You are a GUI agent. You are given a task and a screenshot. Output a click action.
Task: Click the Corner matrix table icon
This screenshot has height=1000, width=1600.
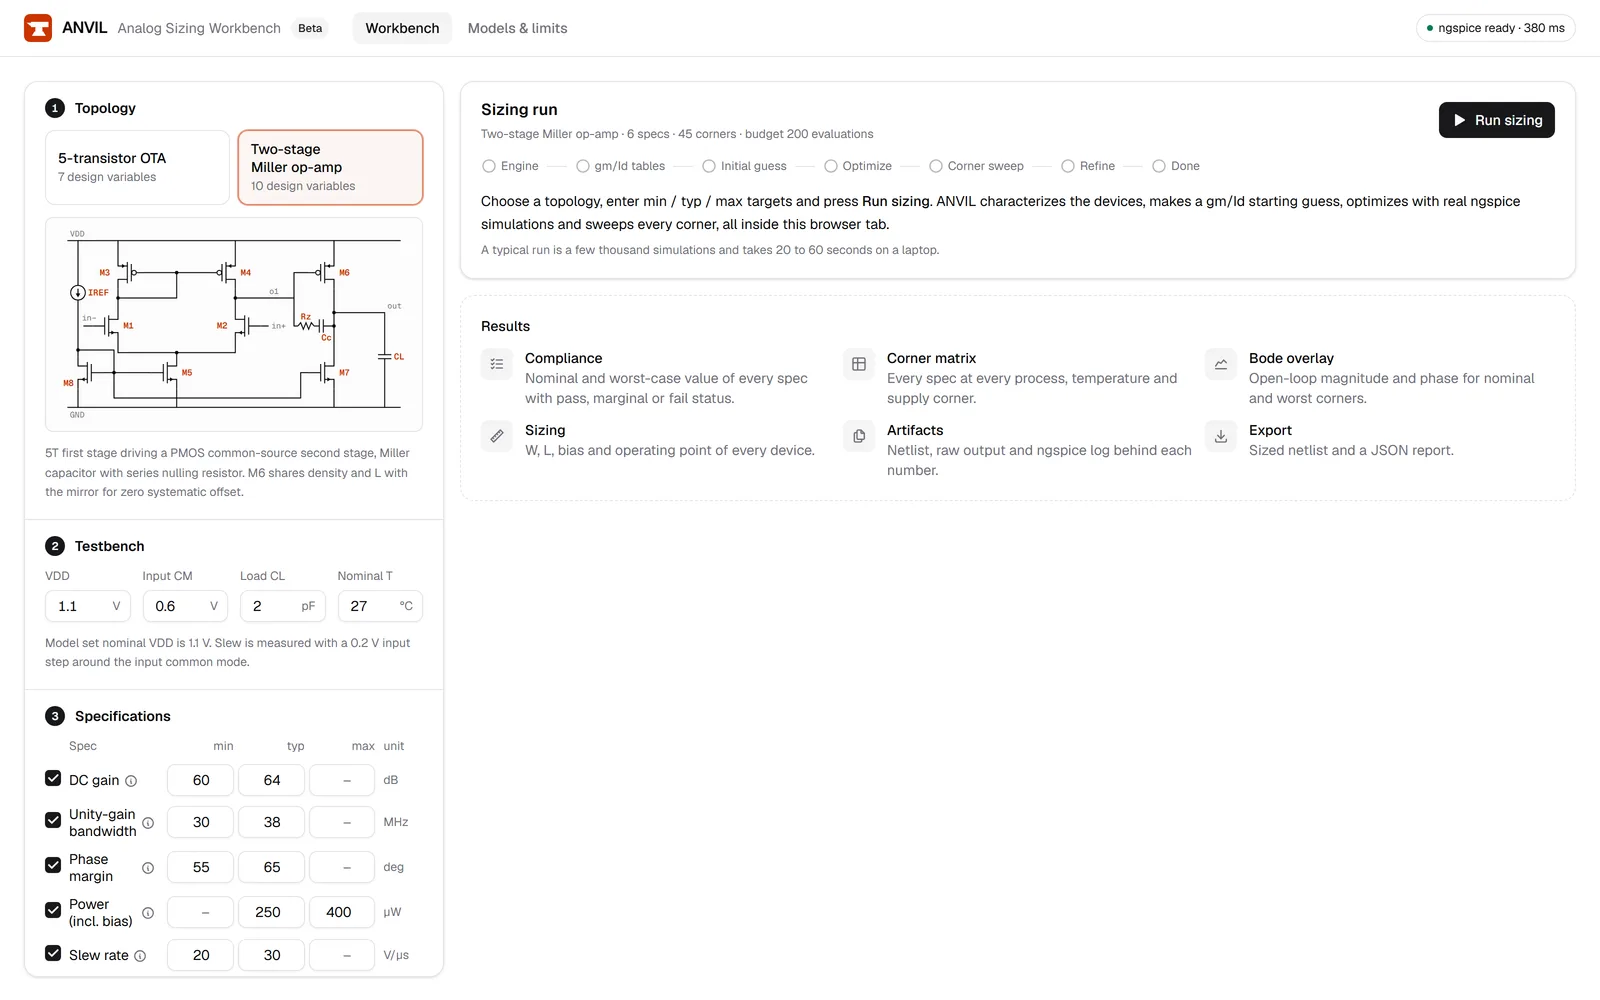tap(859, 364)
